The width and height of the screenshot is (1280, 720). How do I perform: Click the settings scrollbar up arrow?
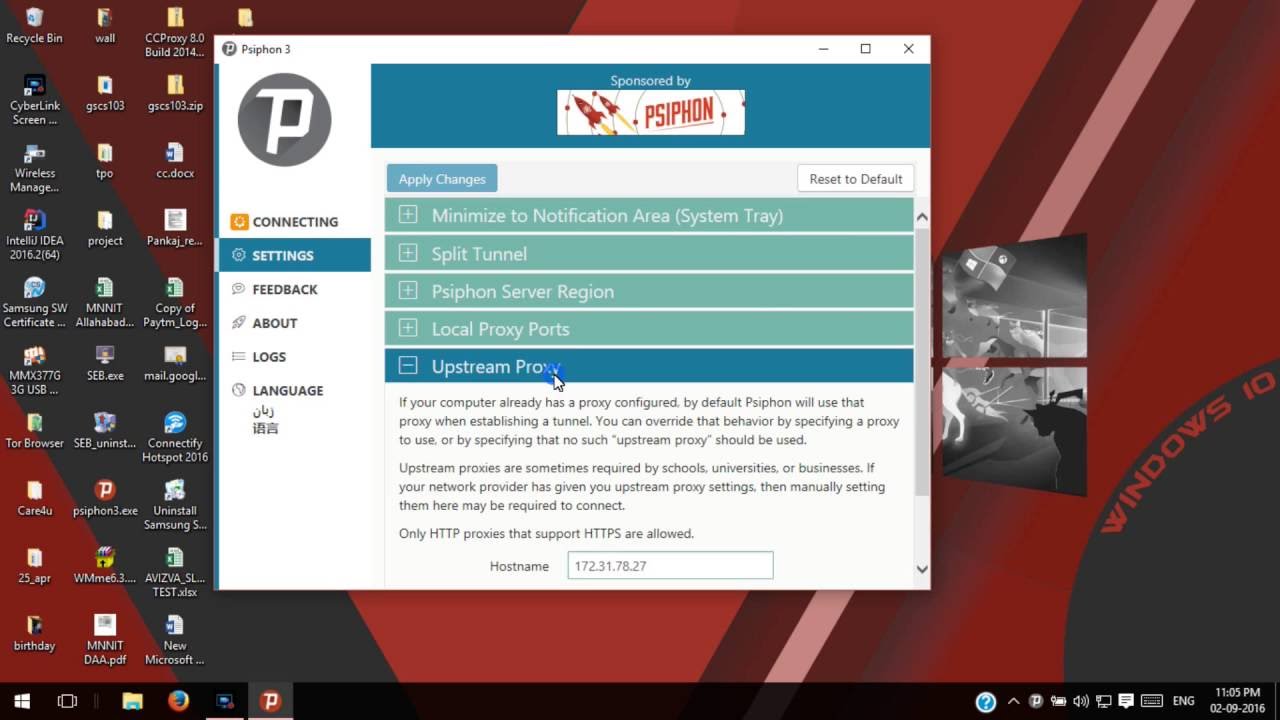(x=922, y=217)
